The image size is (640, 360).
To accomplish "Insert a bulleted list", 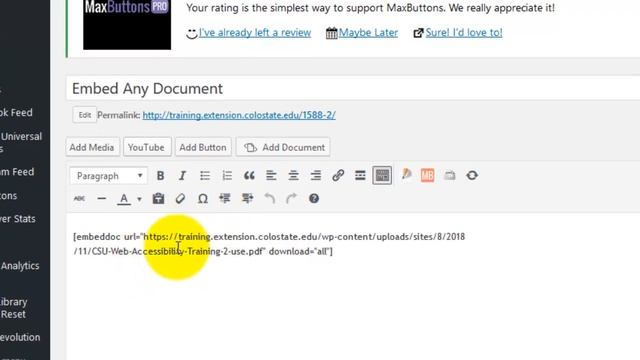I will [x=204, y=176].
